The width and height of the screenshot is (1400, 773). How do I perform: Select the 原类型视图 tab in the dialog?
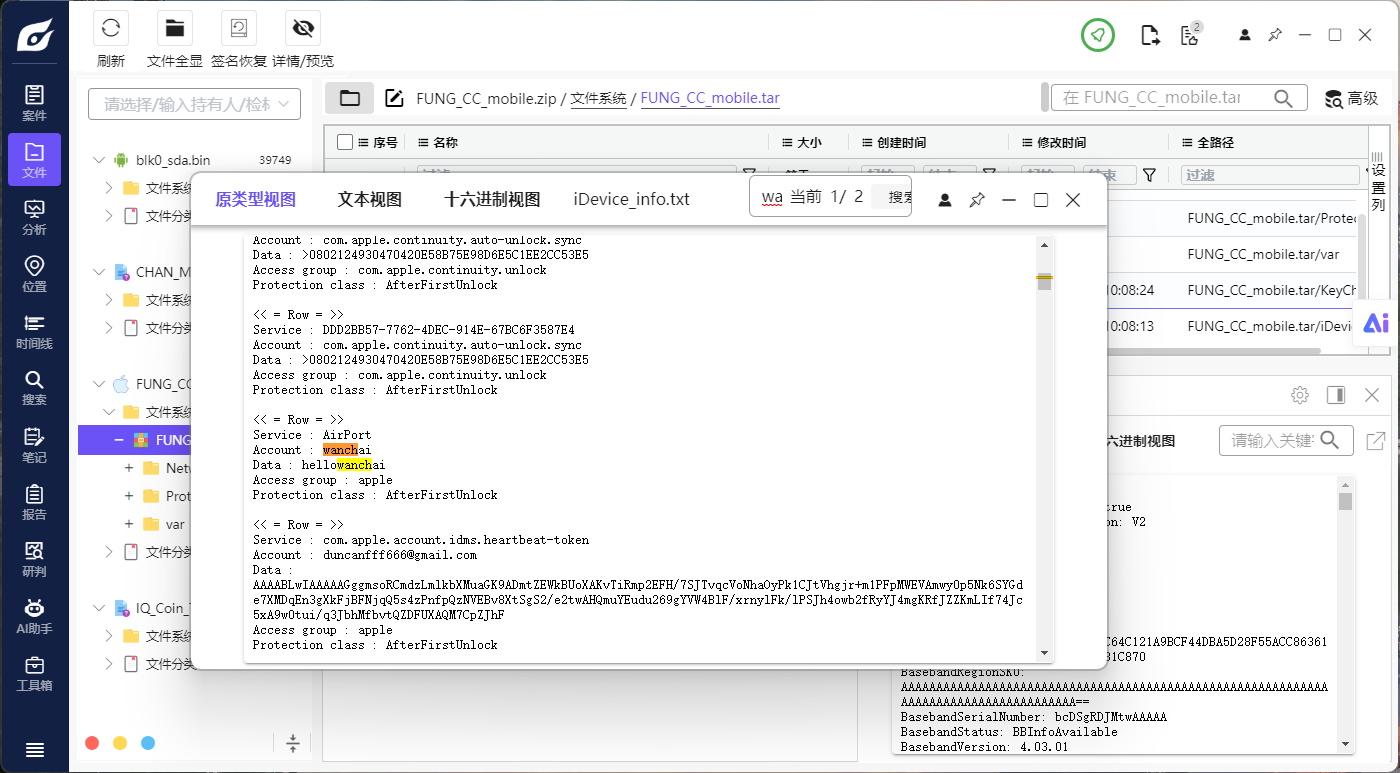(x=256, y=199)
